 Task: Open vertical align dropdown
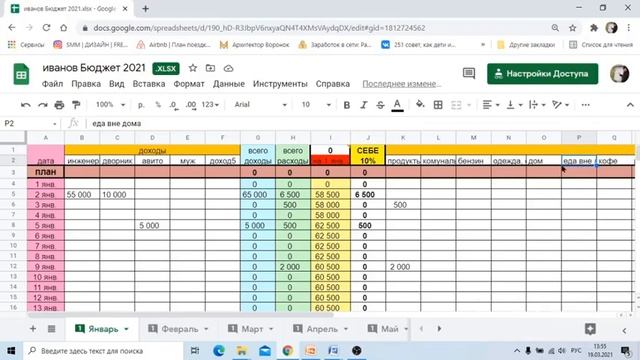[x=514, y=105]
